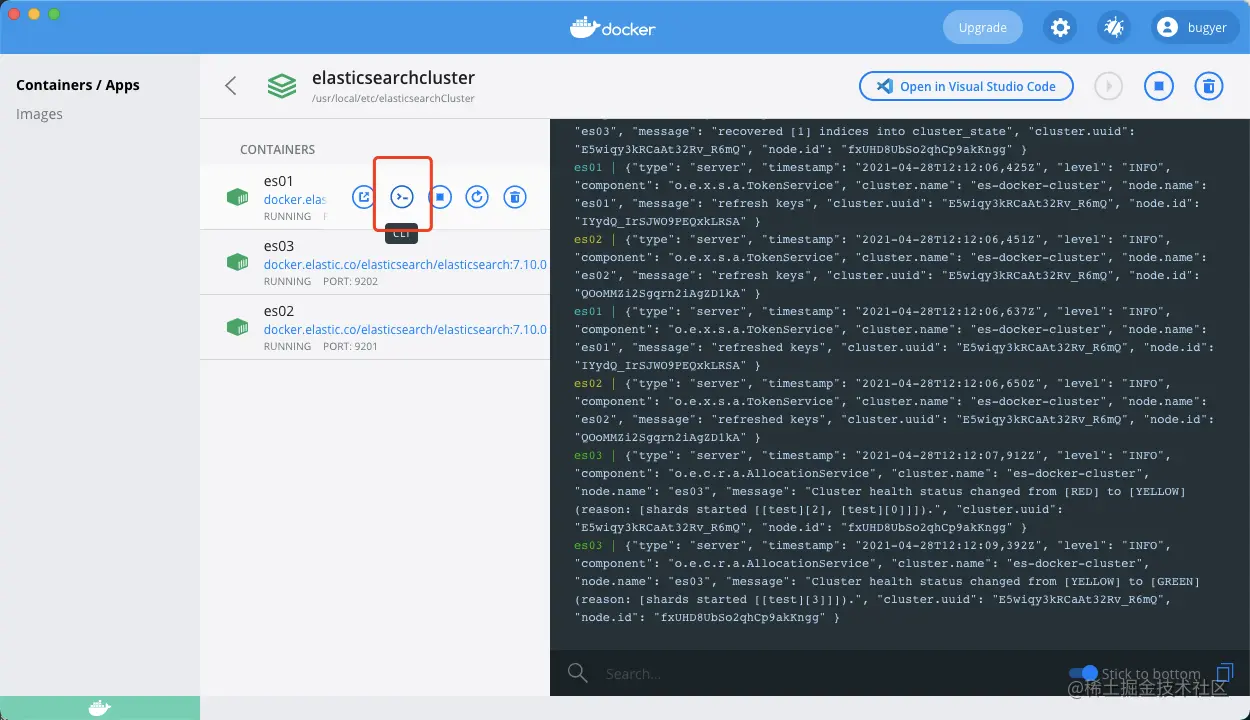Screen dimensions: 1250x720
Task: Go back using the left arrow
Action: click(x=231, y=86)
